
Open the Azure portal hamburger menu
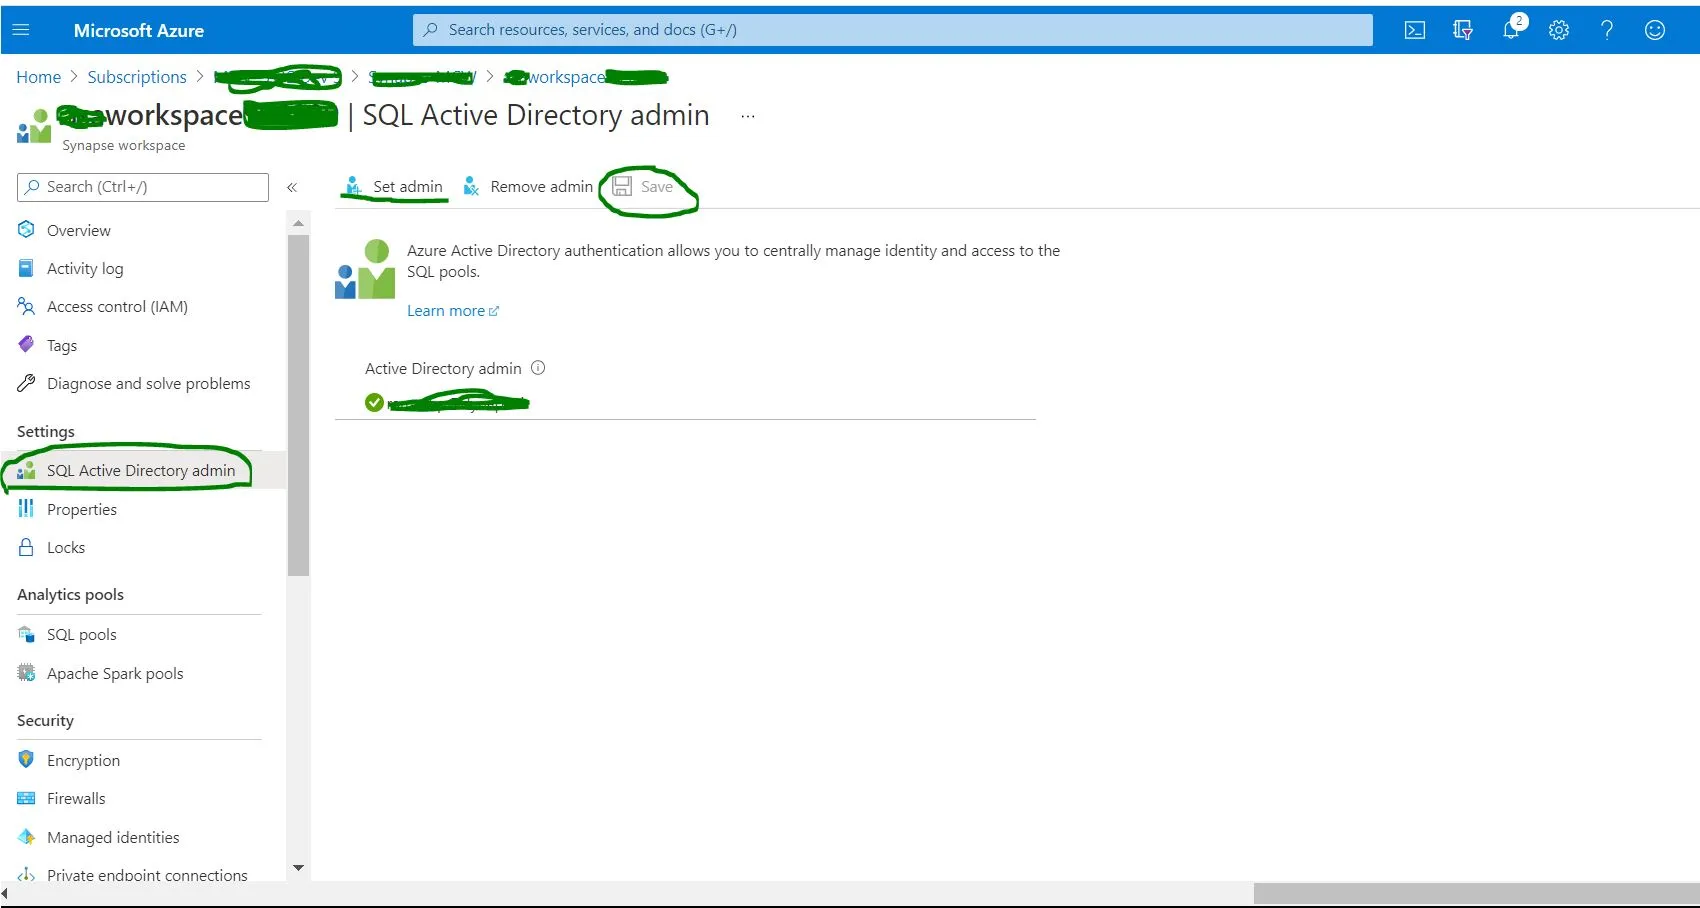(21, 30)
